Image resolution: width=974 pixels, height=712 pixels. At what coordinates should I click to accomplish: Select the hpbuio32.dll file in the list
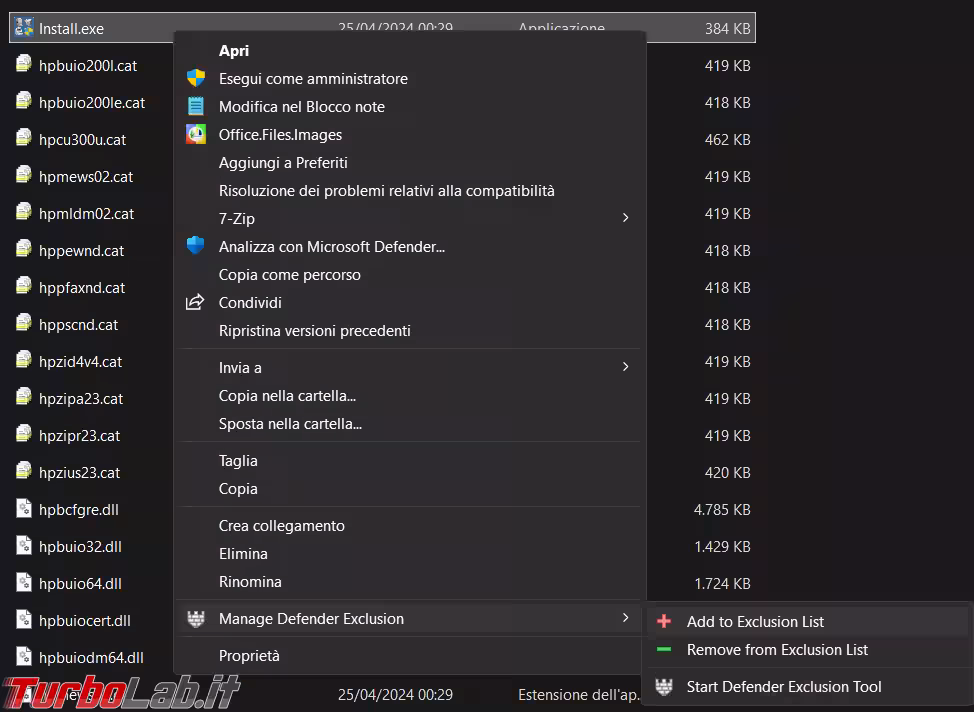[80, 547]
